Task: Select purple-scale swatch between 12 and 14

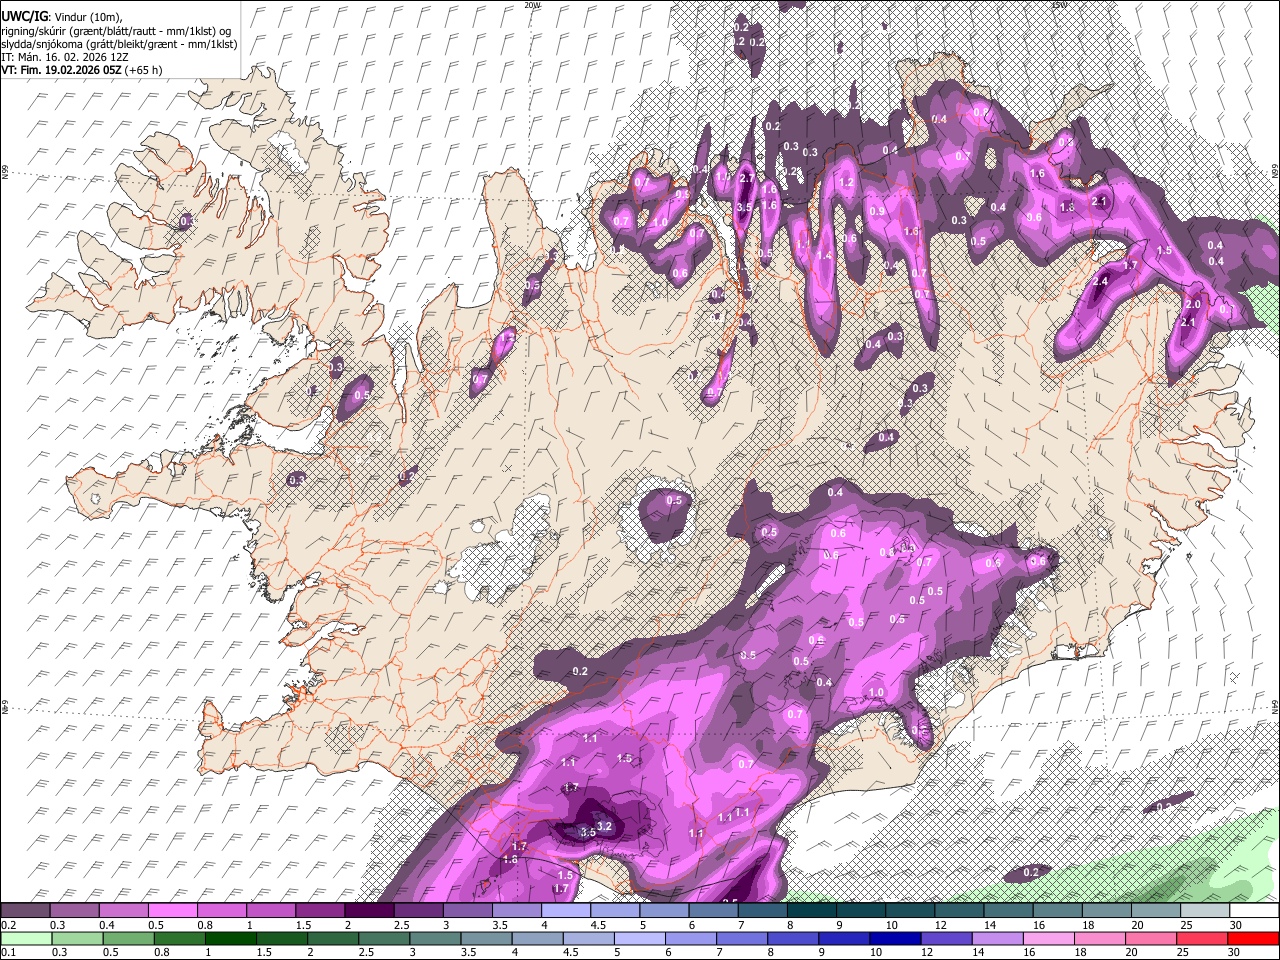Action: click(x=959, y=911)
